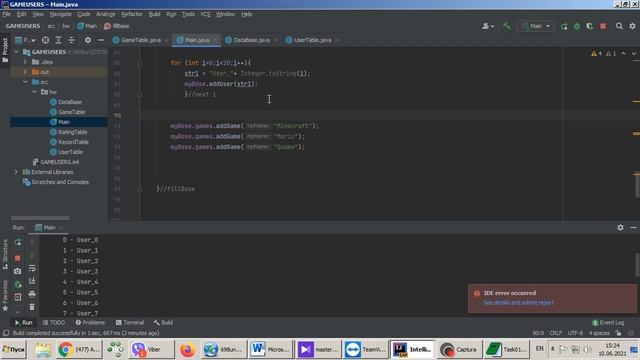Click the Build project hammer icon

coord(507,26)
